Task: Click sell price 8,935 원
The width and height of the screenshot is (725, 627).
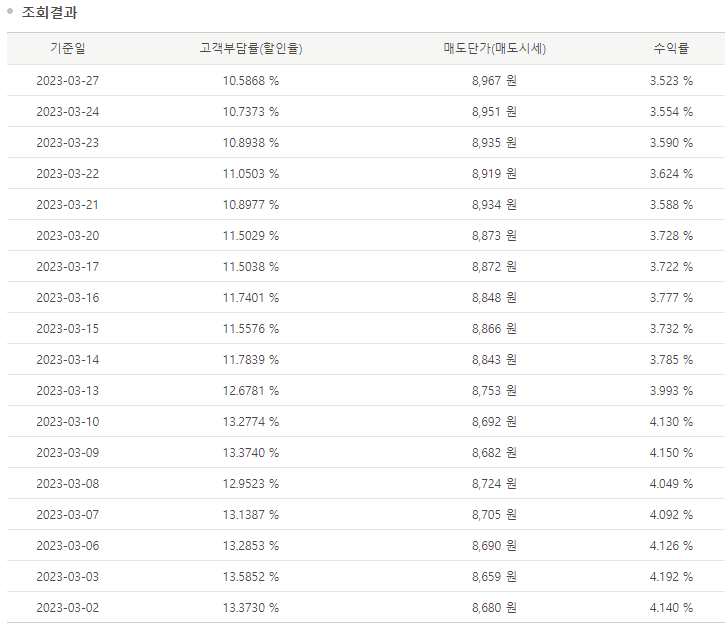Action: coord(494,142)
